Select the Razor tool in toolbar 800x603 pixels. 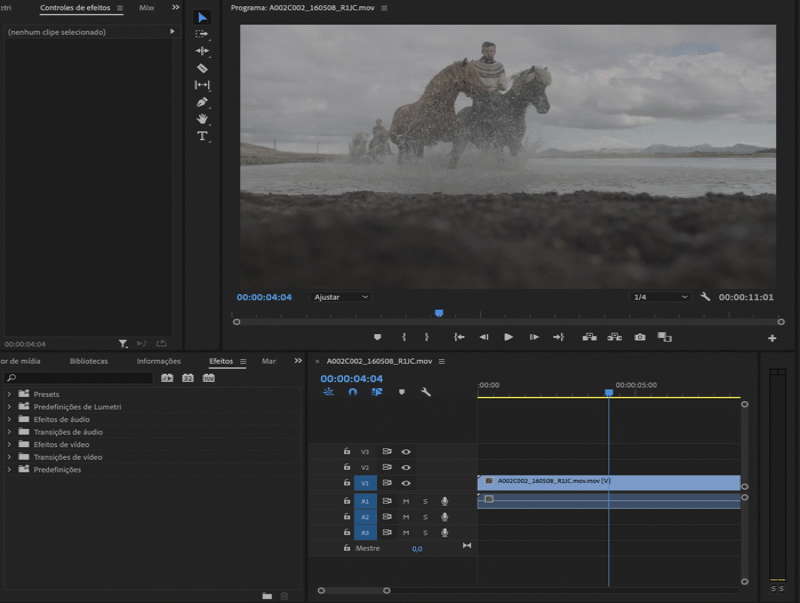[202, 68]
